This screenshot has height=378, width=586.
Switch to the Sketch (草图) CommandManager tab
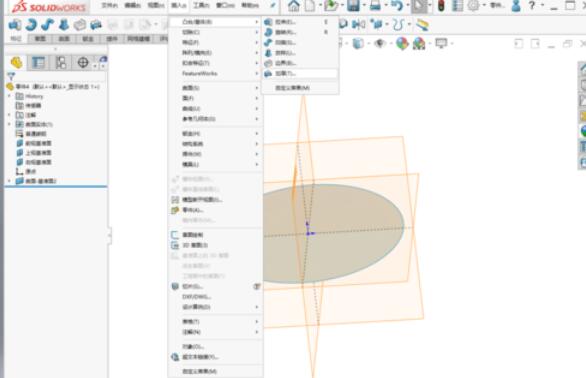pos(40,39)
